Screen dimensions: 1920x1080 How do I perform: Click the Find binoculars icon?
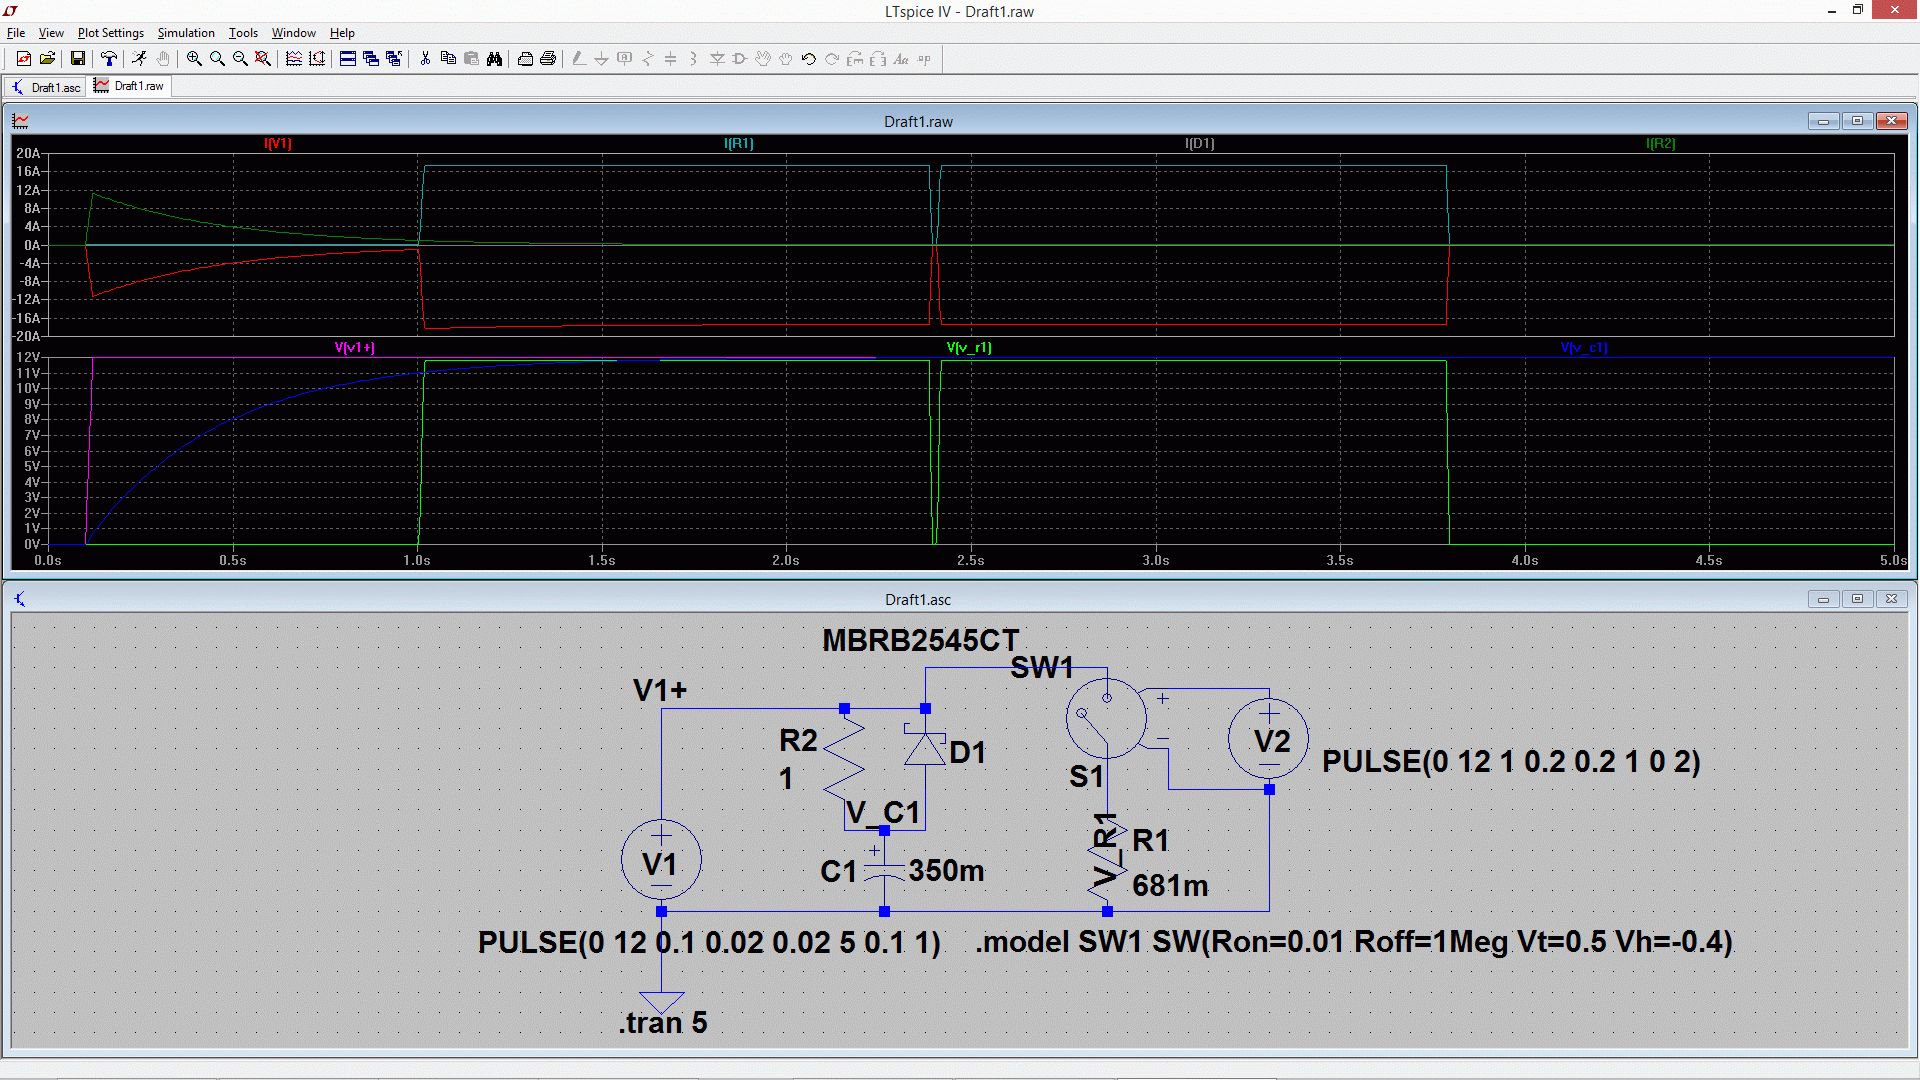494,59
